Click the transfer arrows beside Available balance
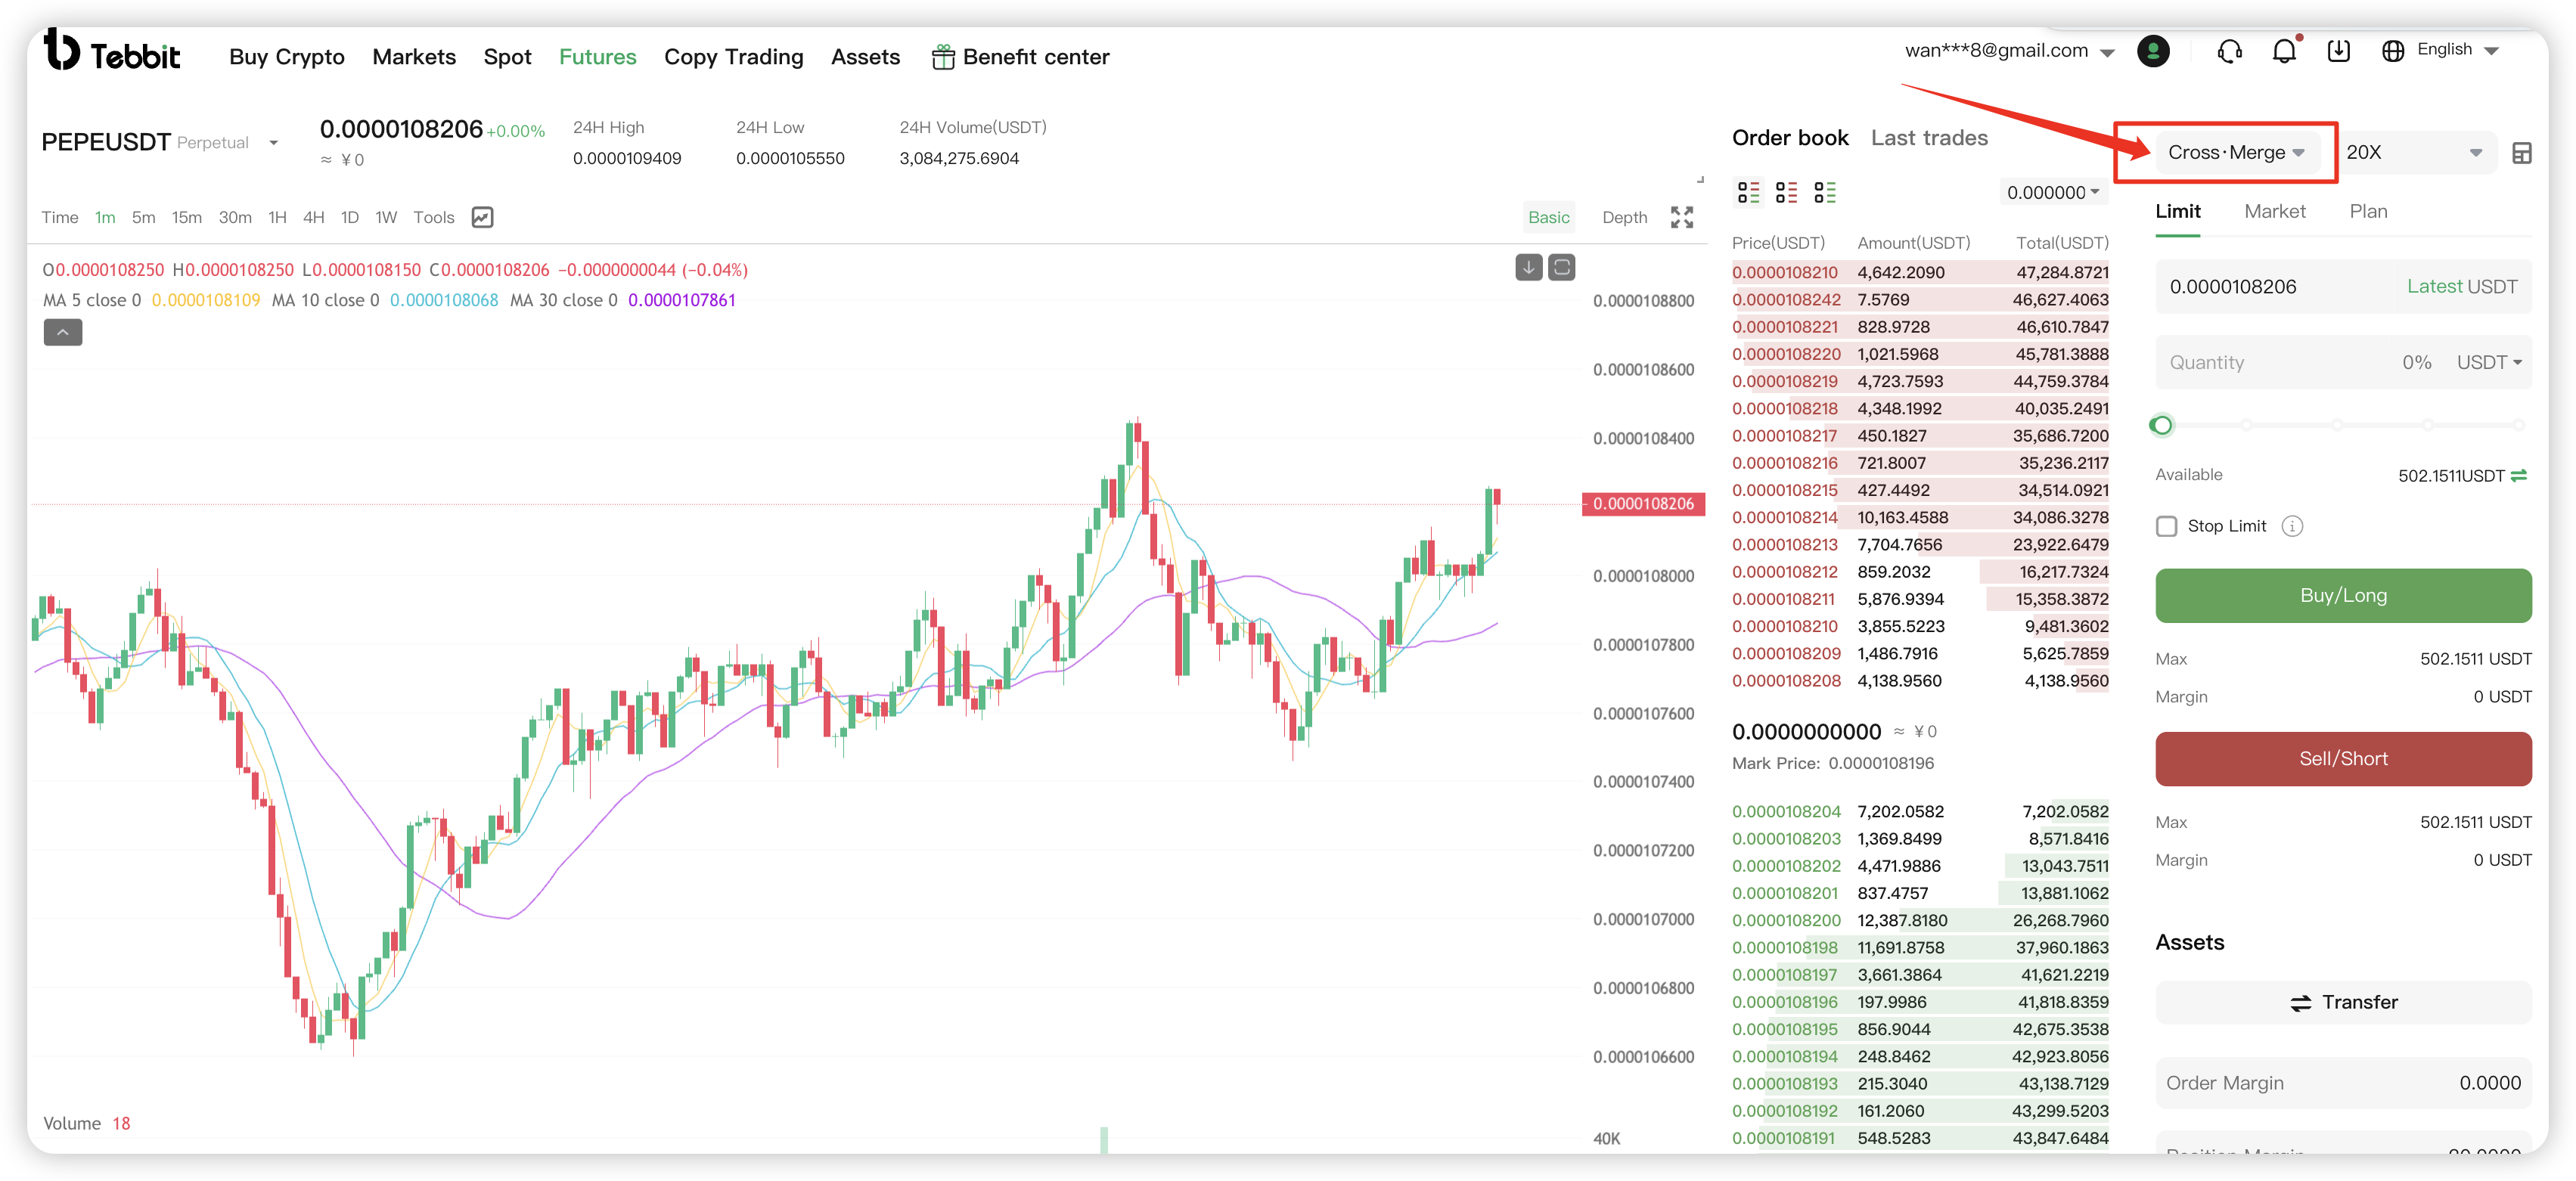This screenshot has height=1181, width=2576. (x=2519, y=475)
